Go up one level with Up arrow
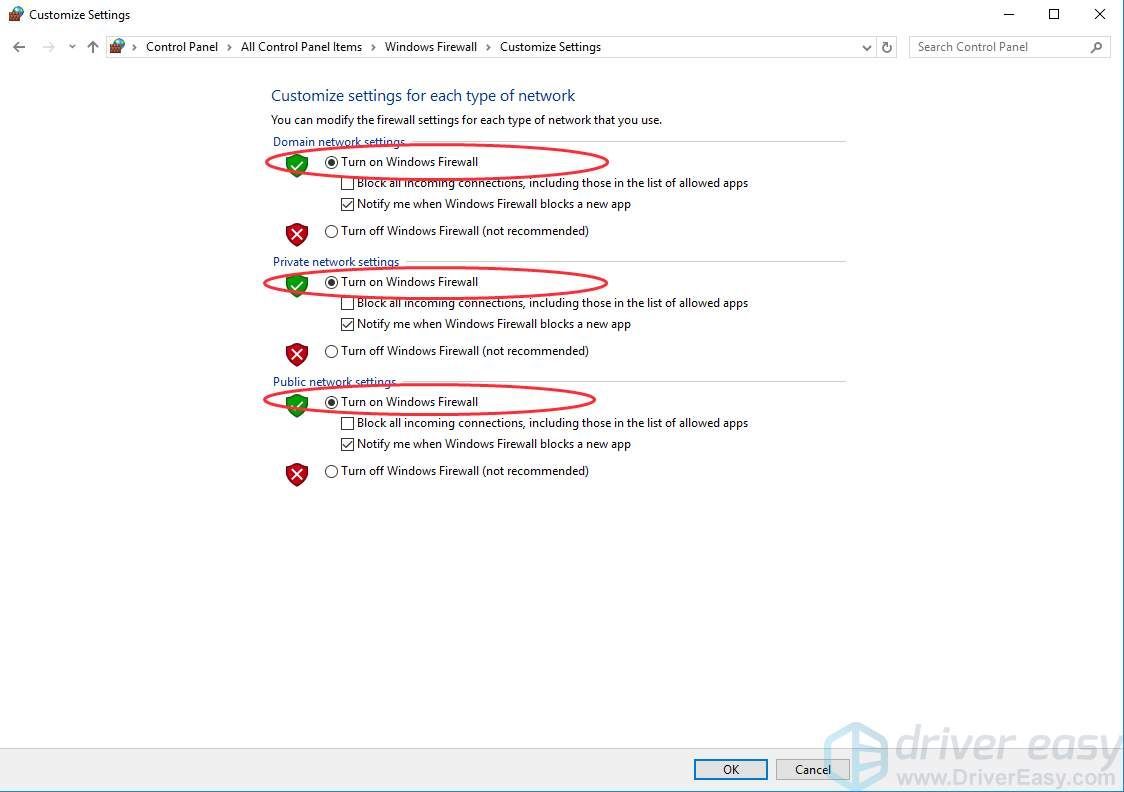 pos(92,47)
